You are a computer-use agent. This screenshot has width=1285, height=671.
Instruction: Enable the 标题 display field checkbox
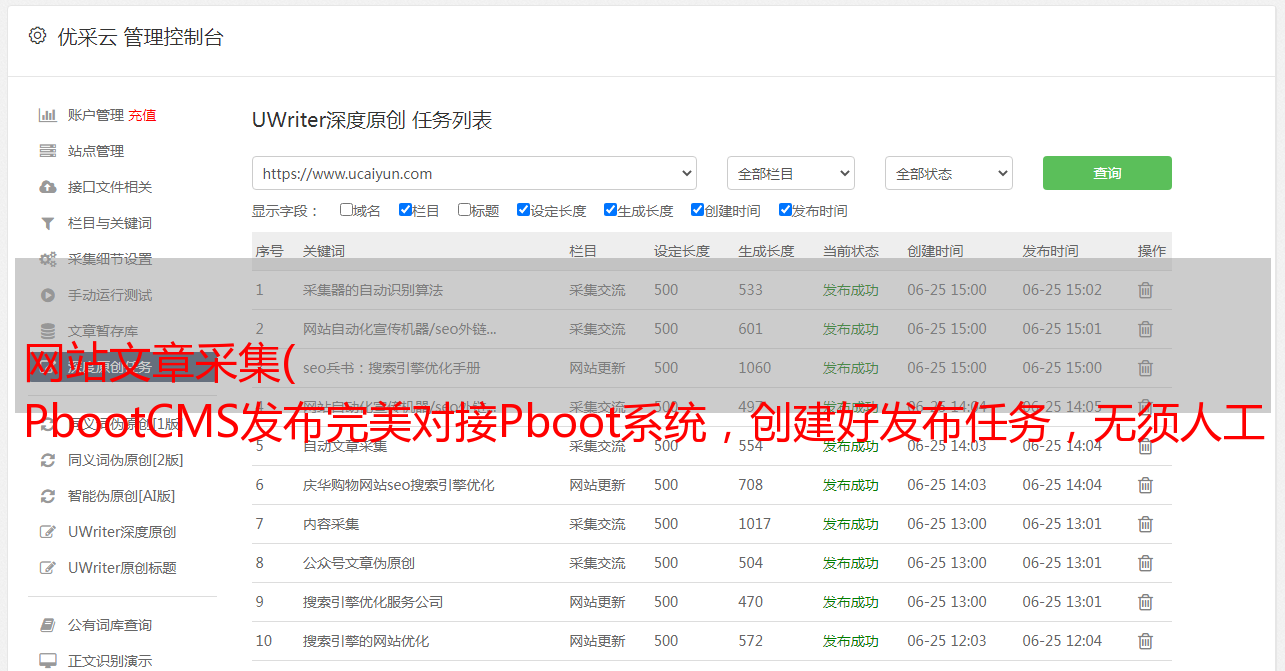click(x=464, y=210)
